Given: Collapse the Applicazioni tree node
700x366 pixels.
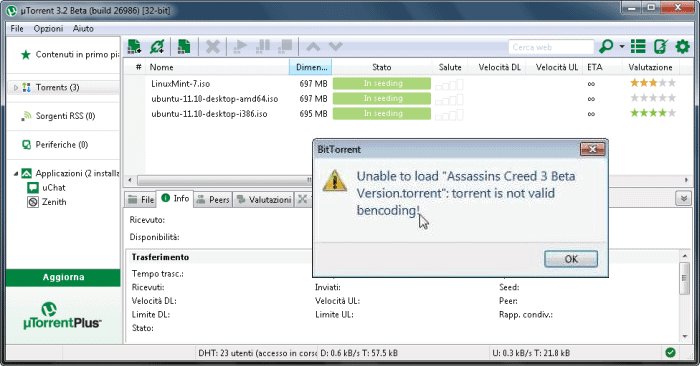Looking at the screenshot, I should (16, 173).
